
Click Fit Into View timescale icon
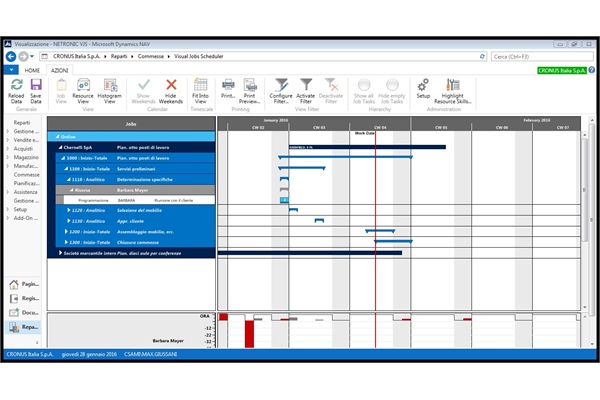(201, 85)
